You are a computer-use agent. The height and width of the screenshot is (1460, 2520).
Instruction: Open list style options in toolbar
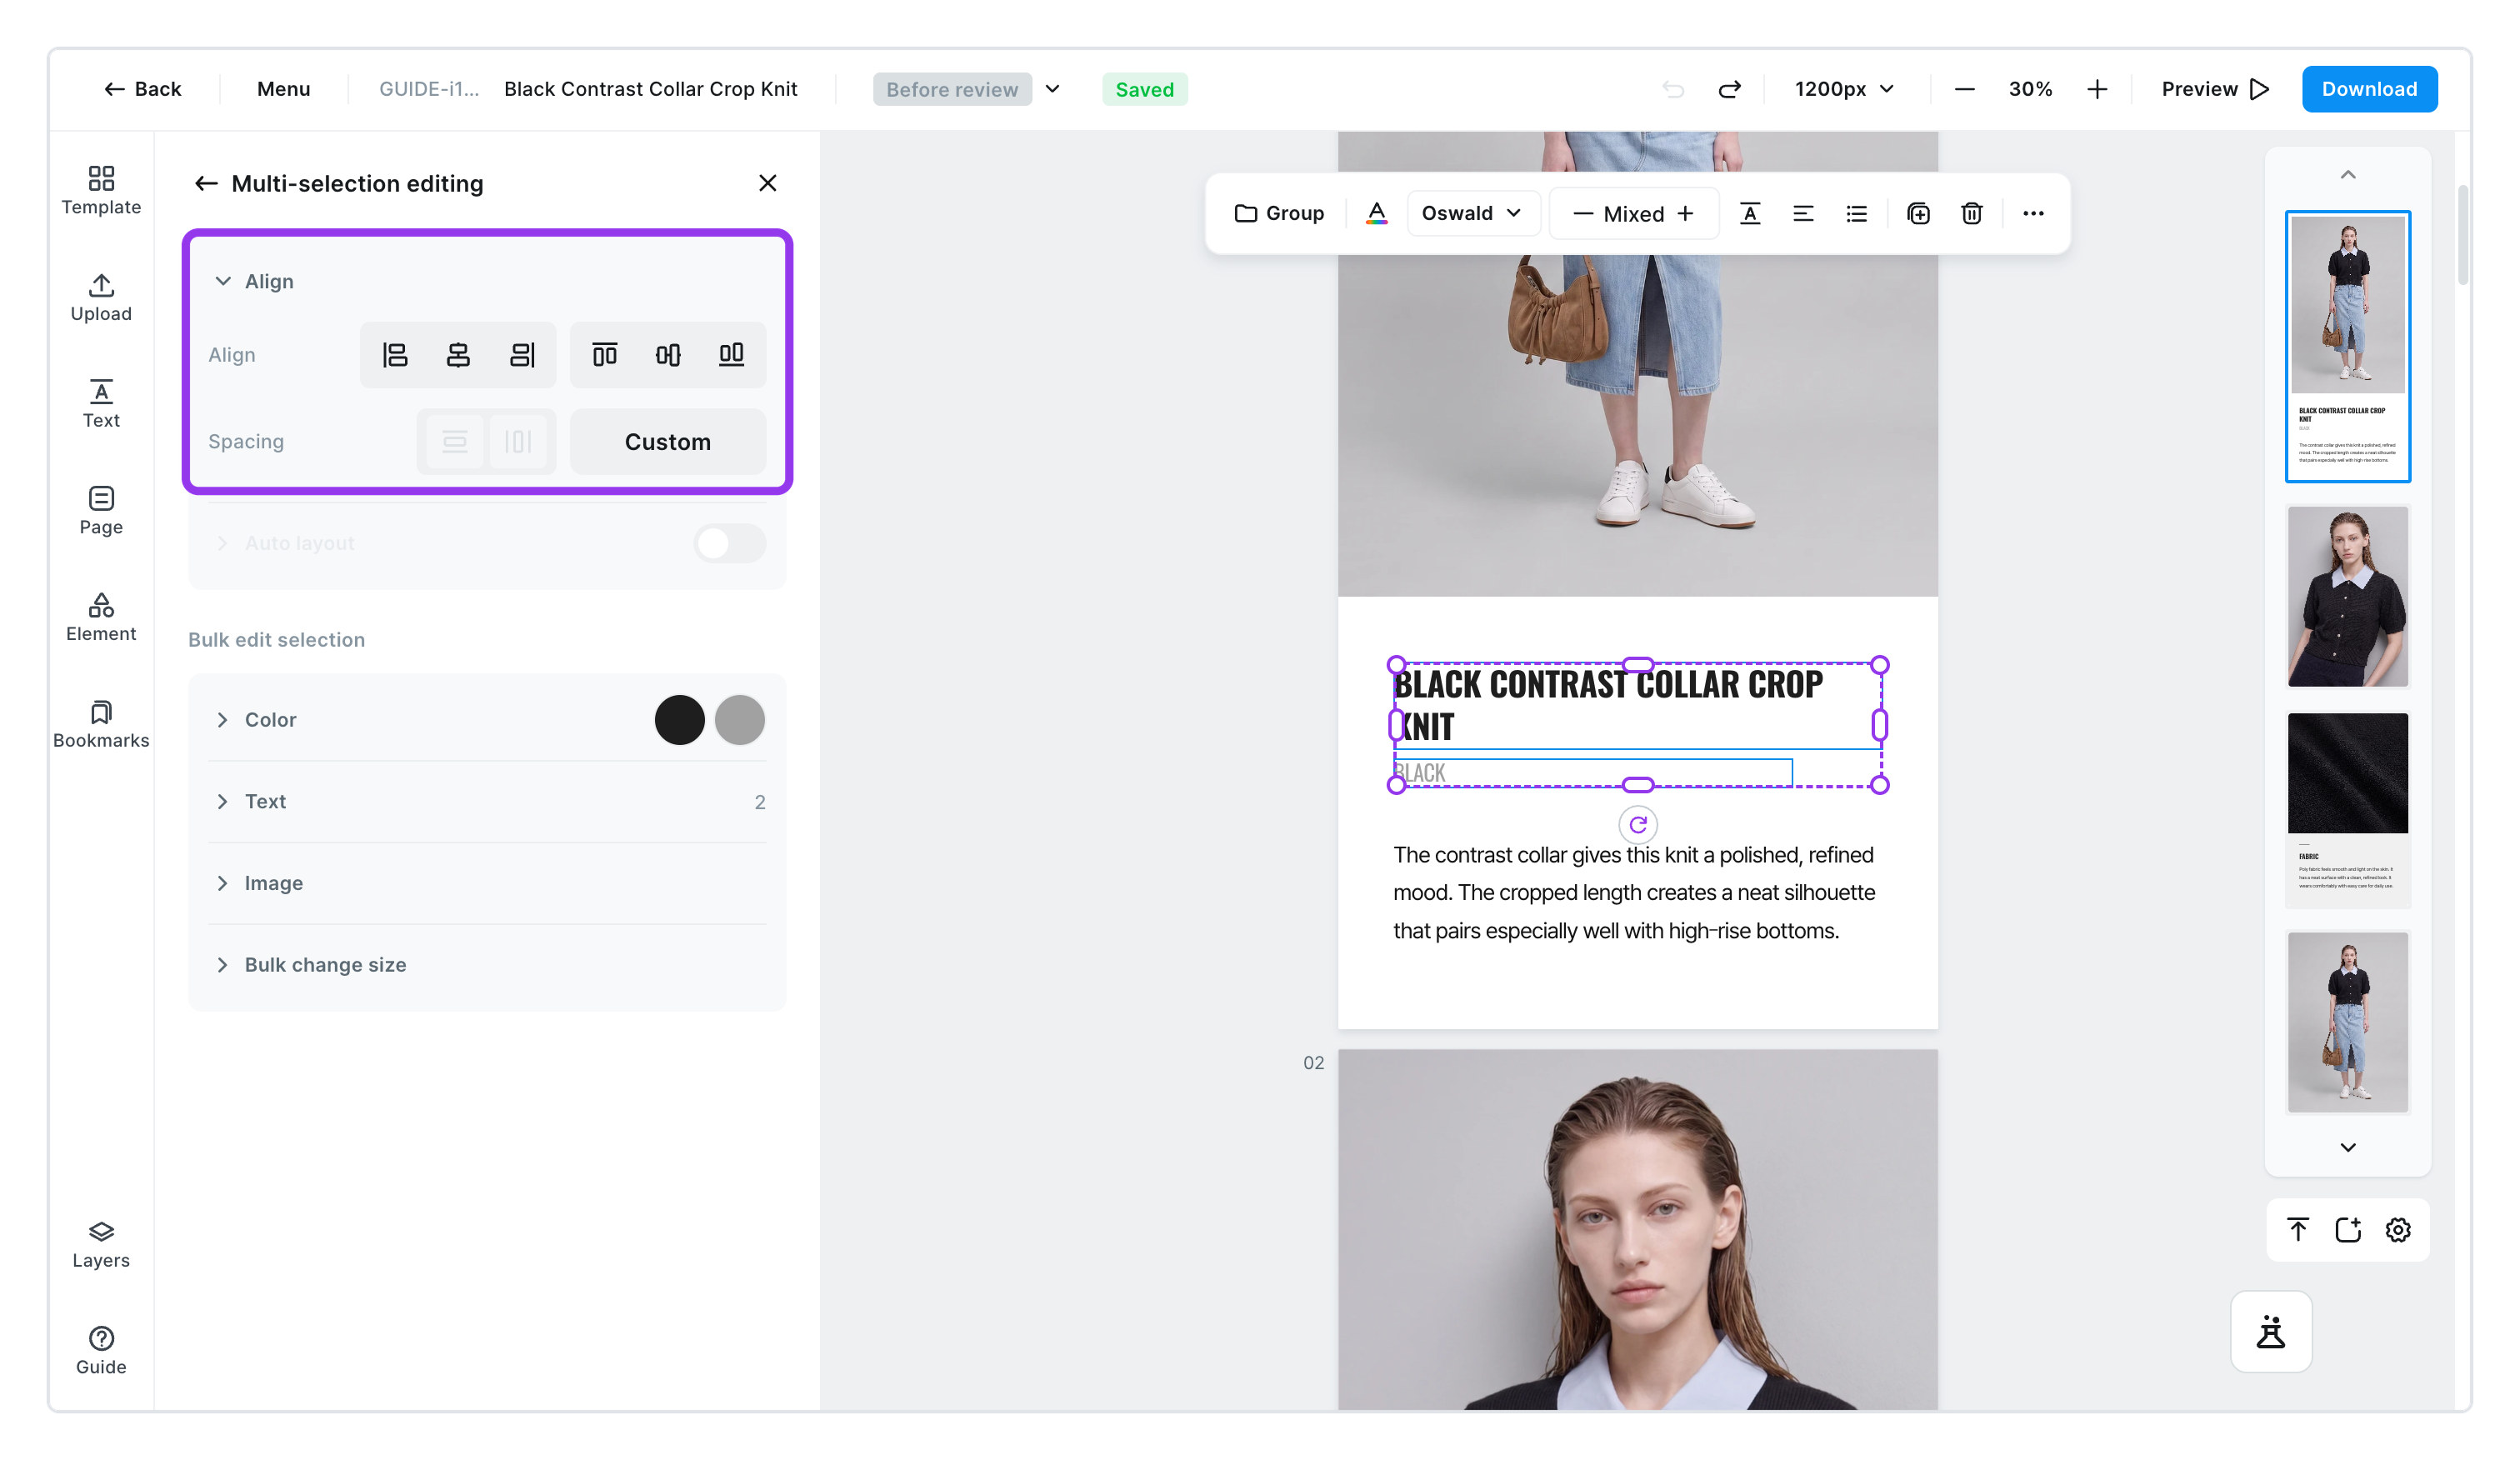click(1857, 213)
